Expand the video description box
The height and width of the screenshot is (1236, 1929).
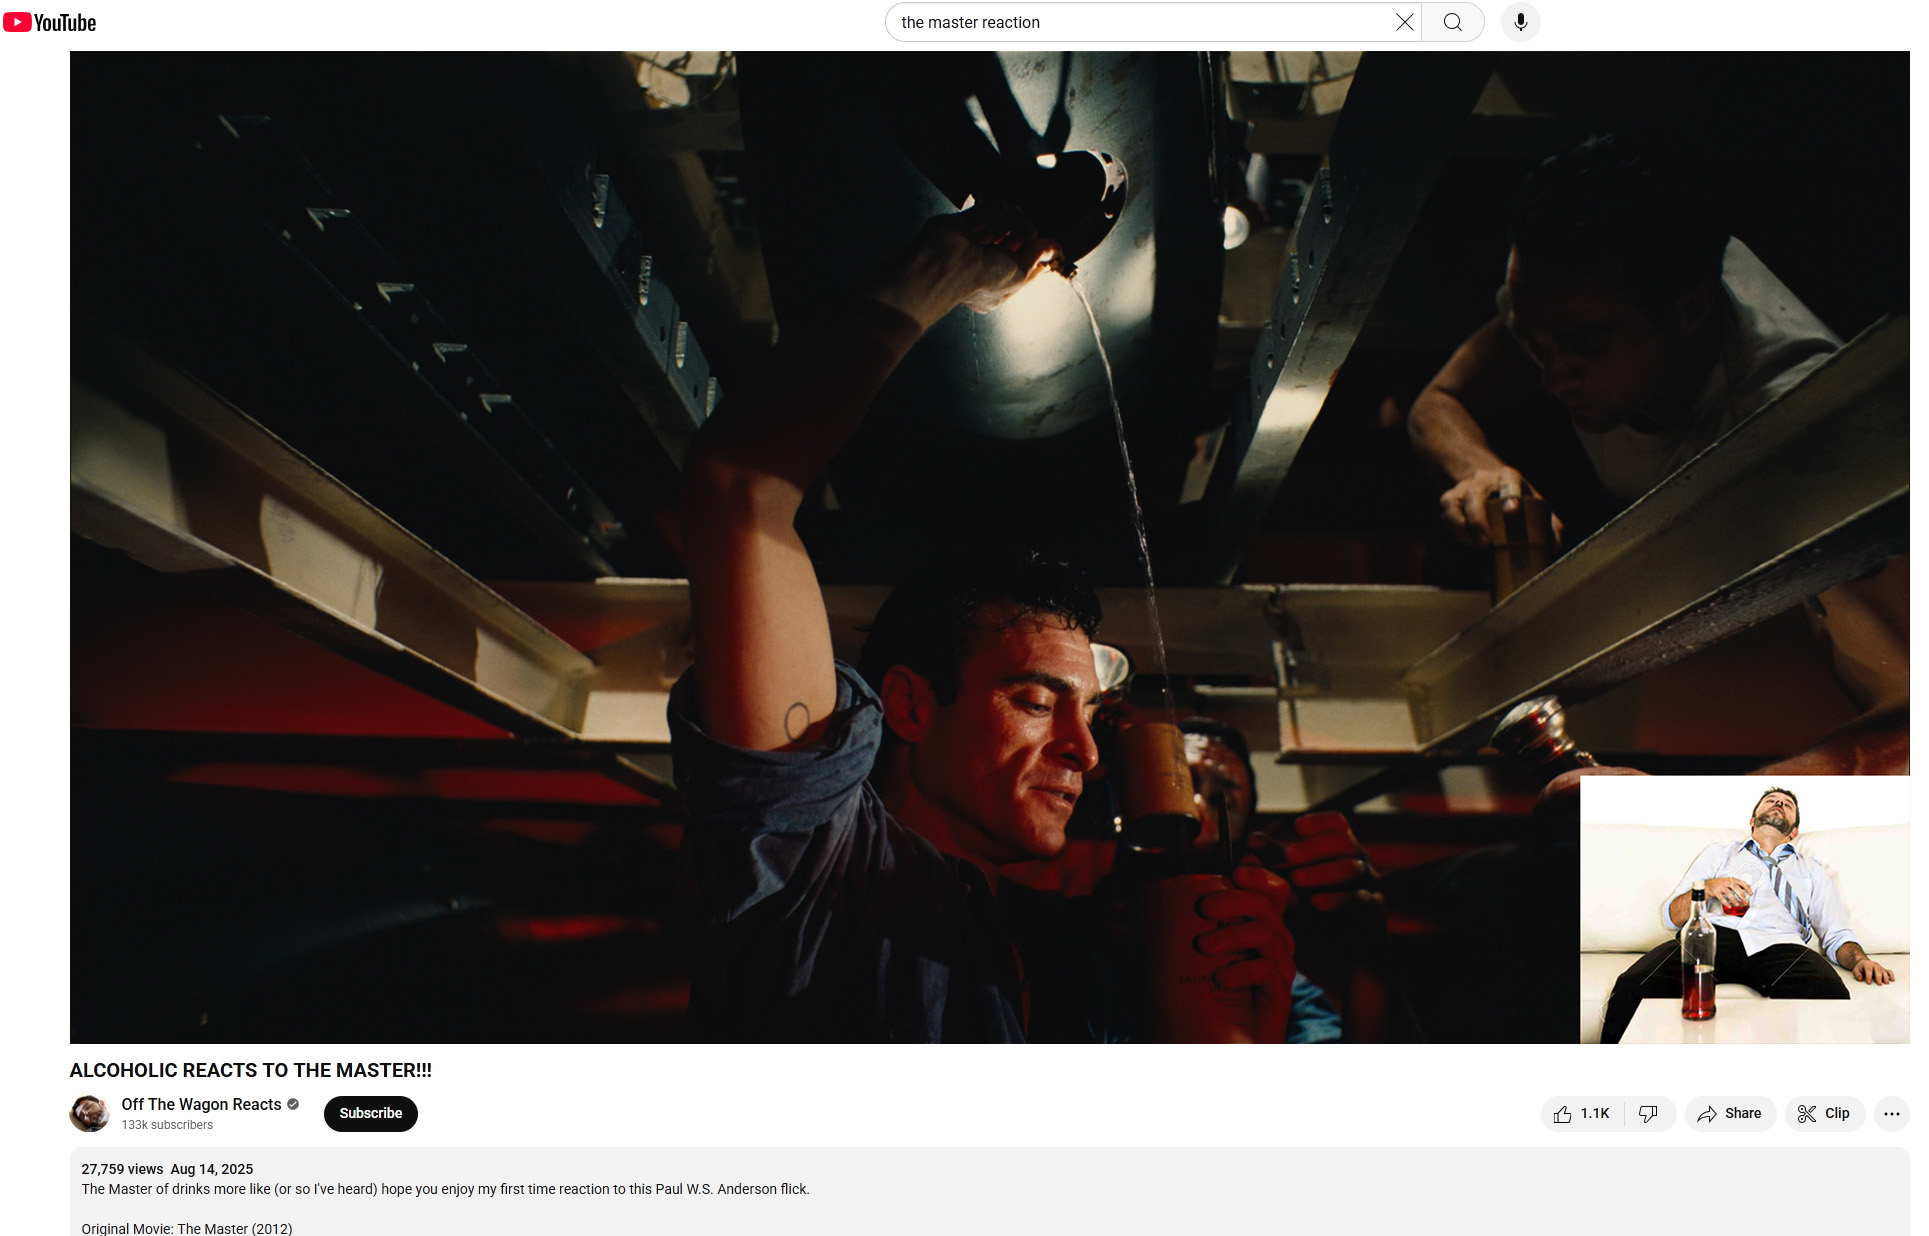pos(989,1192)
